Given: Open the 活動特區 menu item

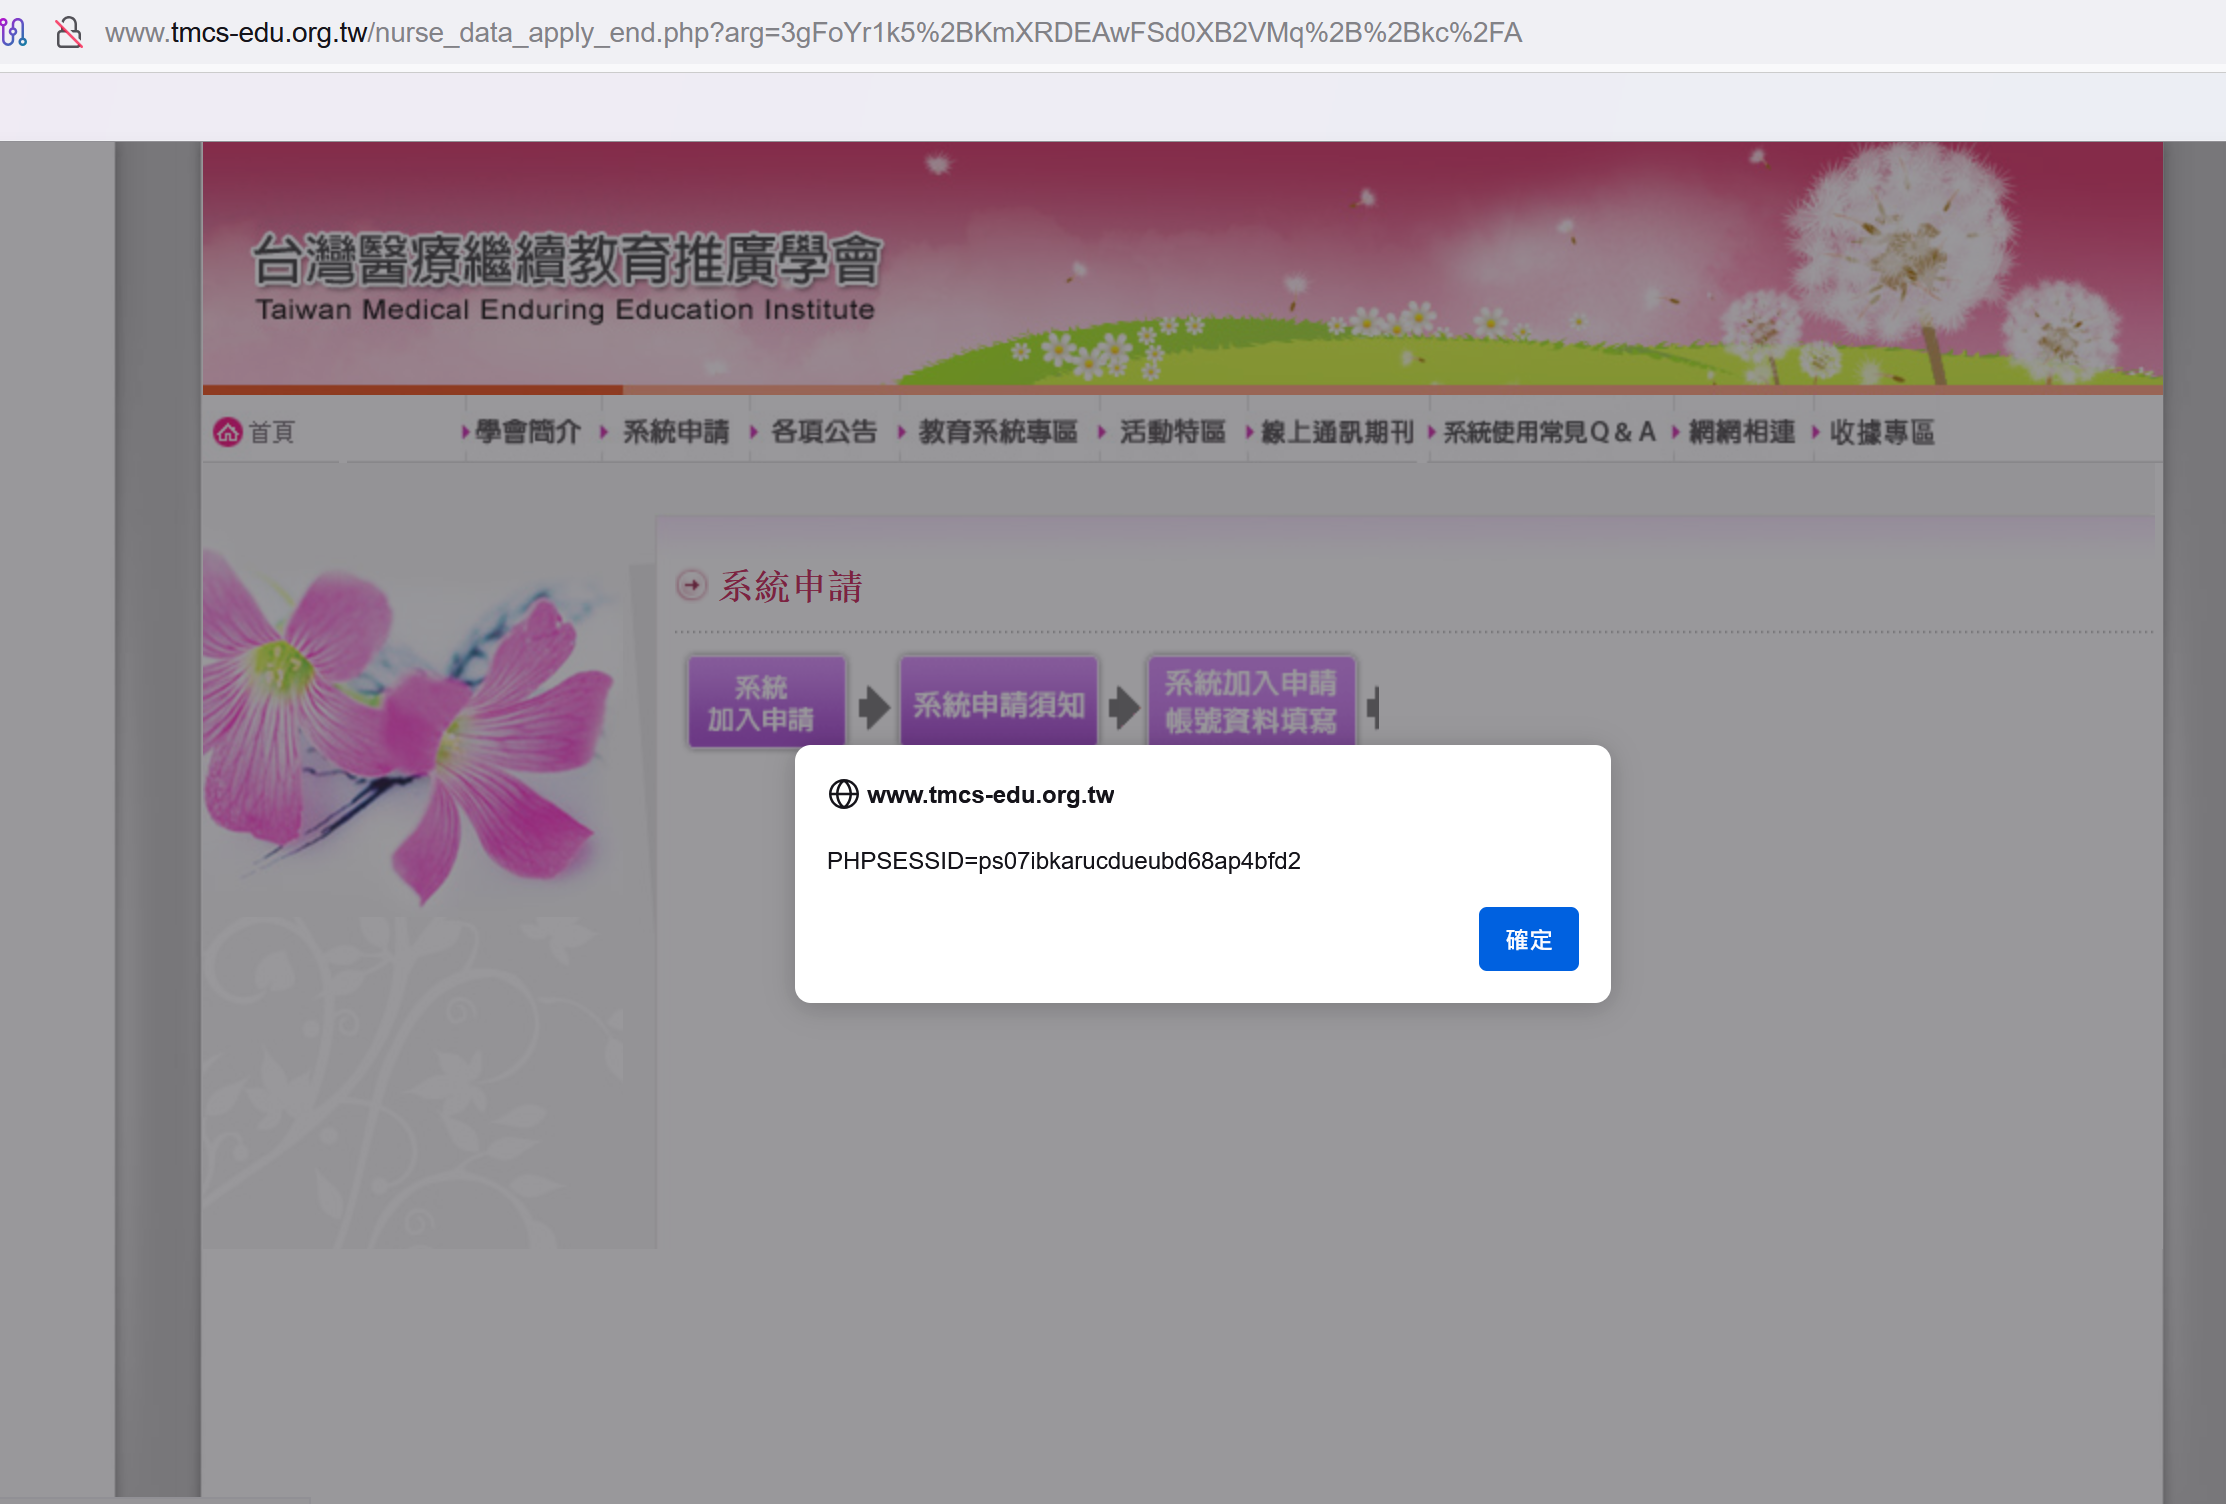Looking at the screenshot, I should pyautogui.click(x=1173, y=432).
